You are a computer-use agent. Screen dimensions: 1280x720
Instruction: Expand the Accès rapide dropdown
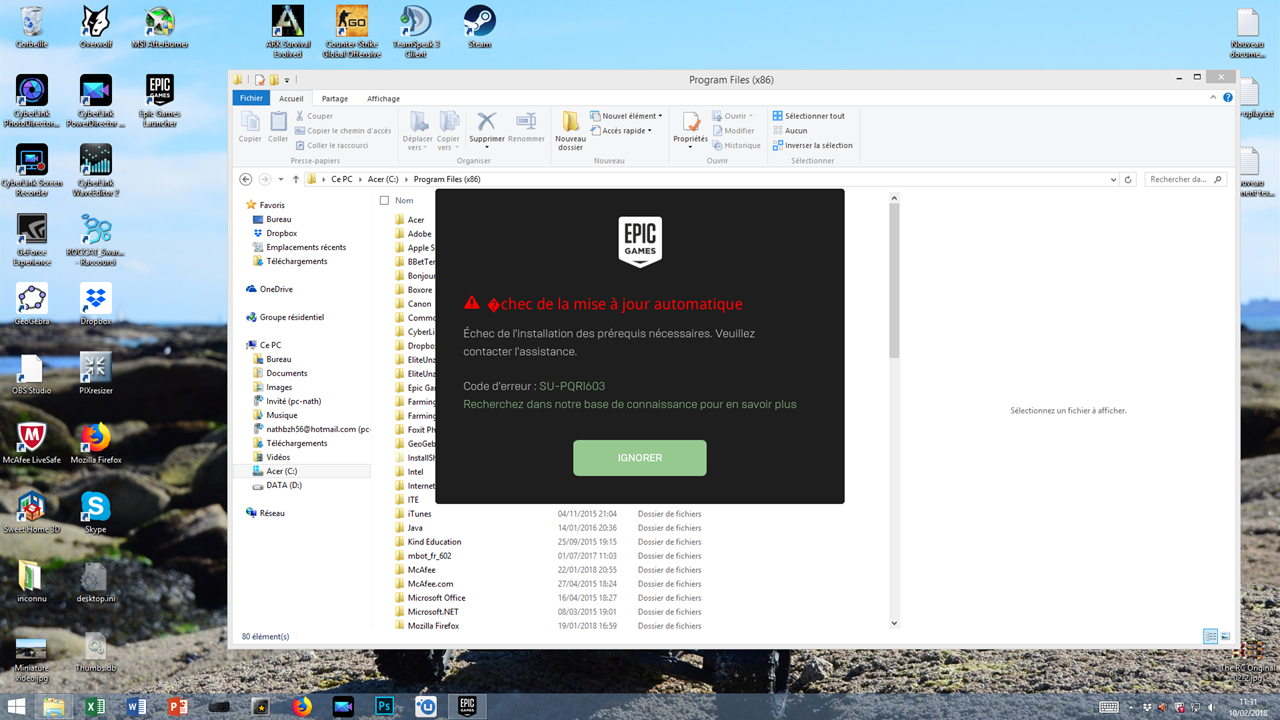621,131
